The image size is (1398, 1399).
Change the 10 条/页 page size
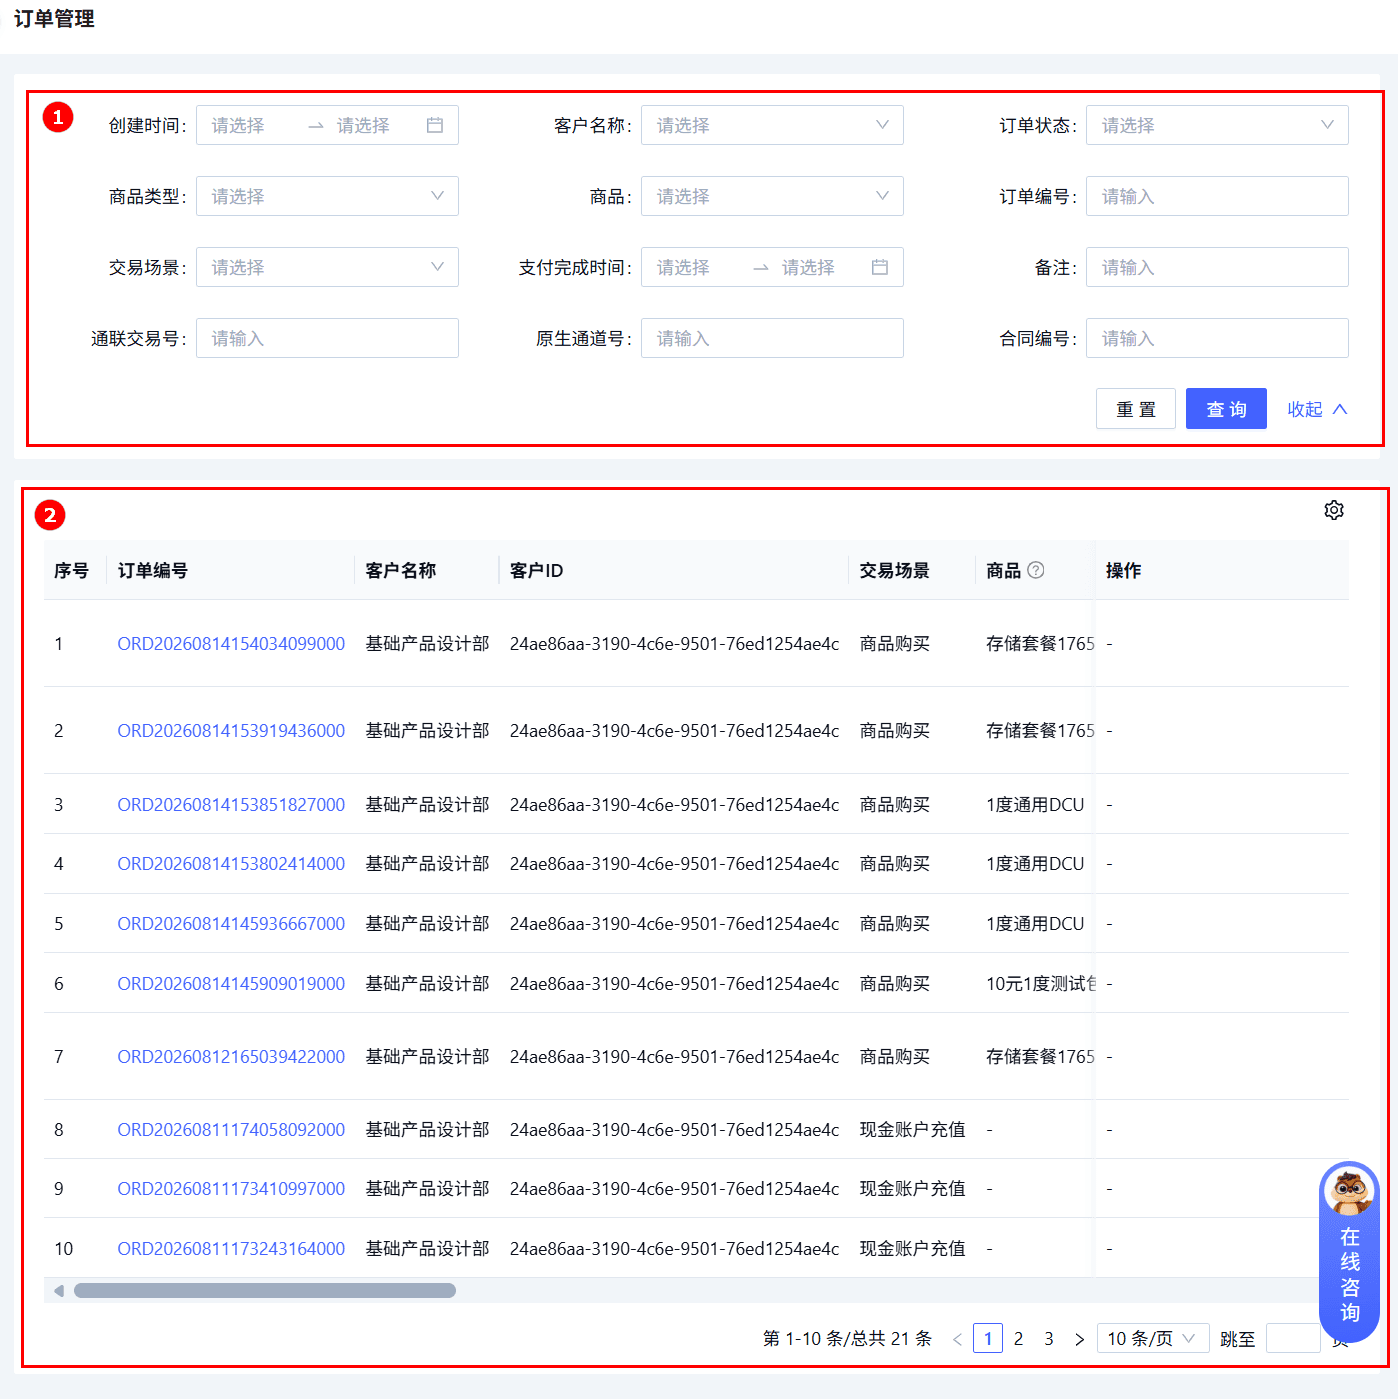tap(1153, 1338)
